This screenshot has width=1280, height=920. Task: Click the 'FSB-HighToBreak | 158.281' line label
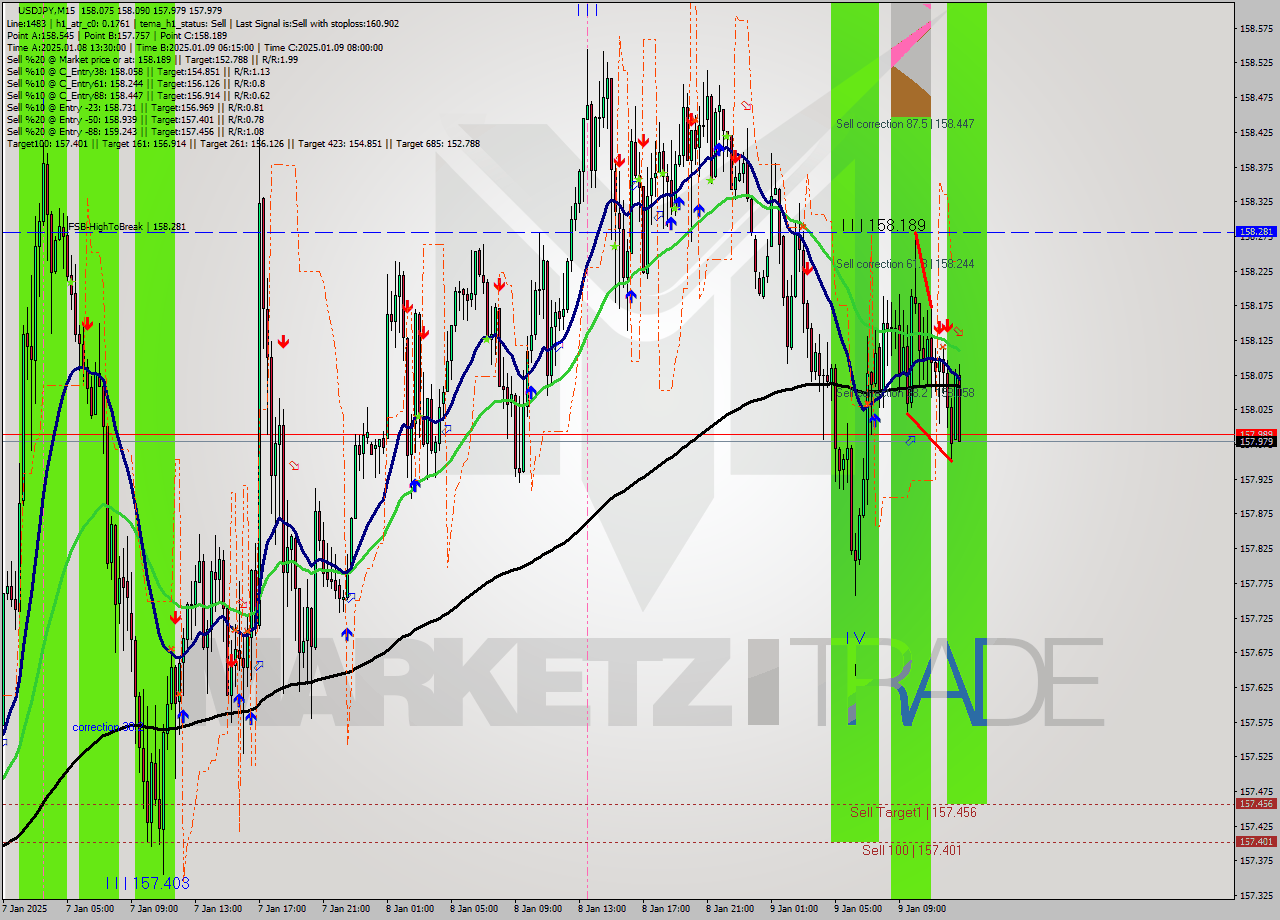click(127, 227)
